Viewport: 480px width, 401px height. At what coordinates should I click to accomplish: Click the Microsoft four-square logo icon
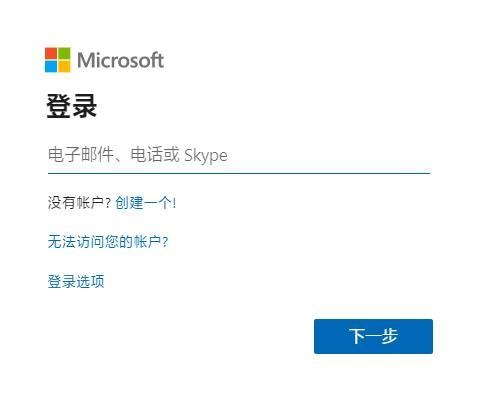pos(58,60)
